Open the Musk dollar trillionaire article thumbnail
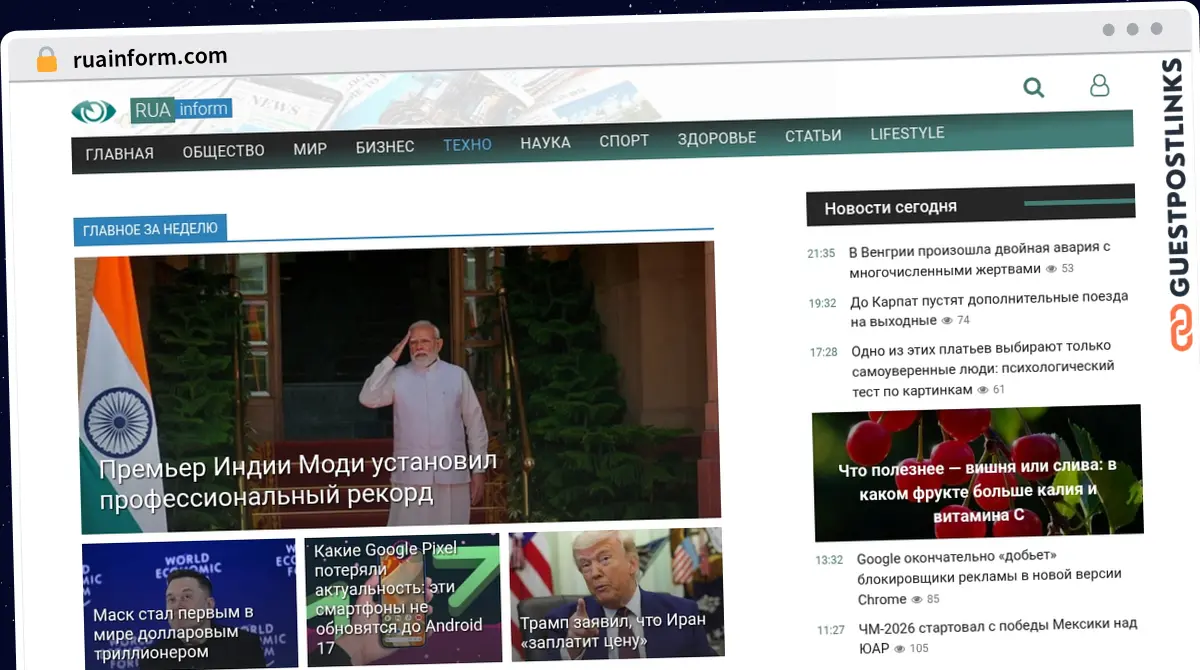The image size is (1200, 670). [189, 604]
